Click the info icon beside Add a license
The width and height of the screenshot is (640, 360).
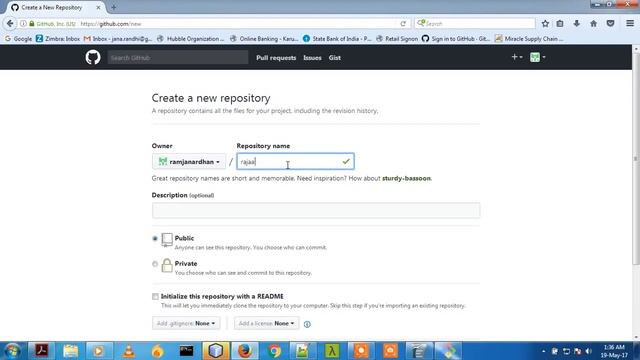pyautogui.click(x=307, y=324)
